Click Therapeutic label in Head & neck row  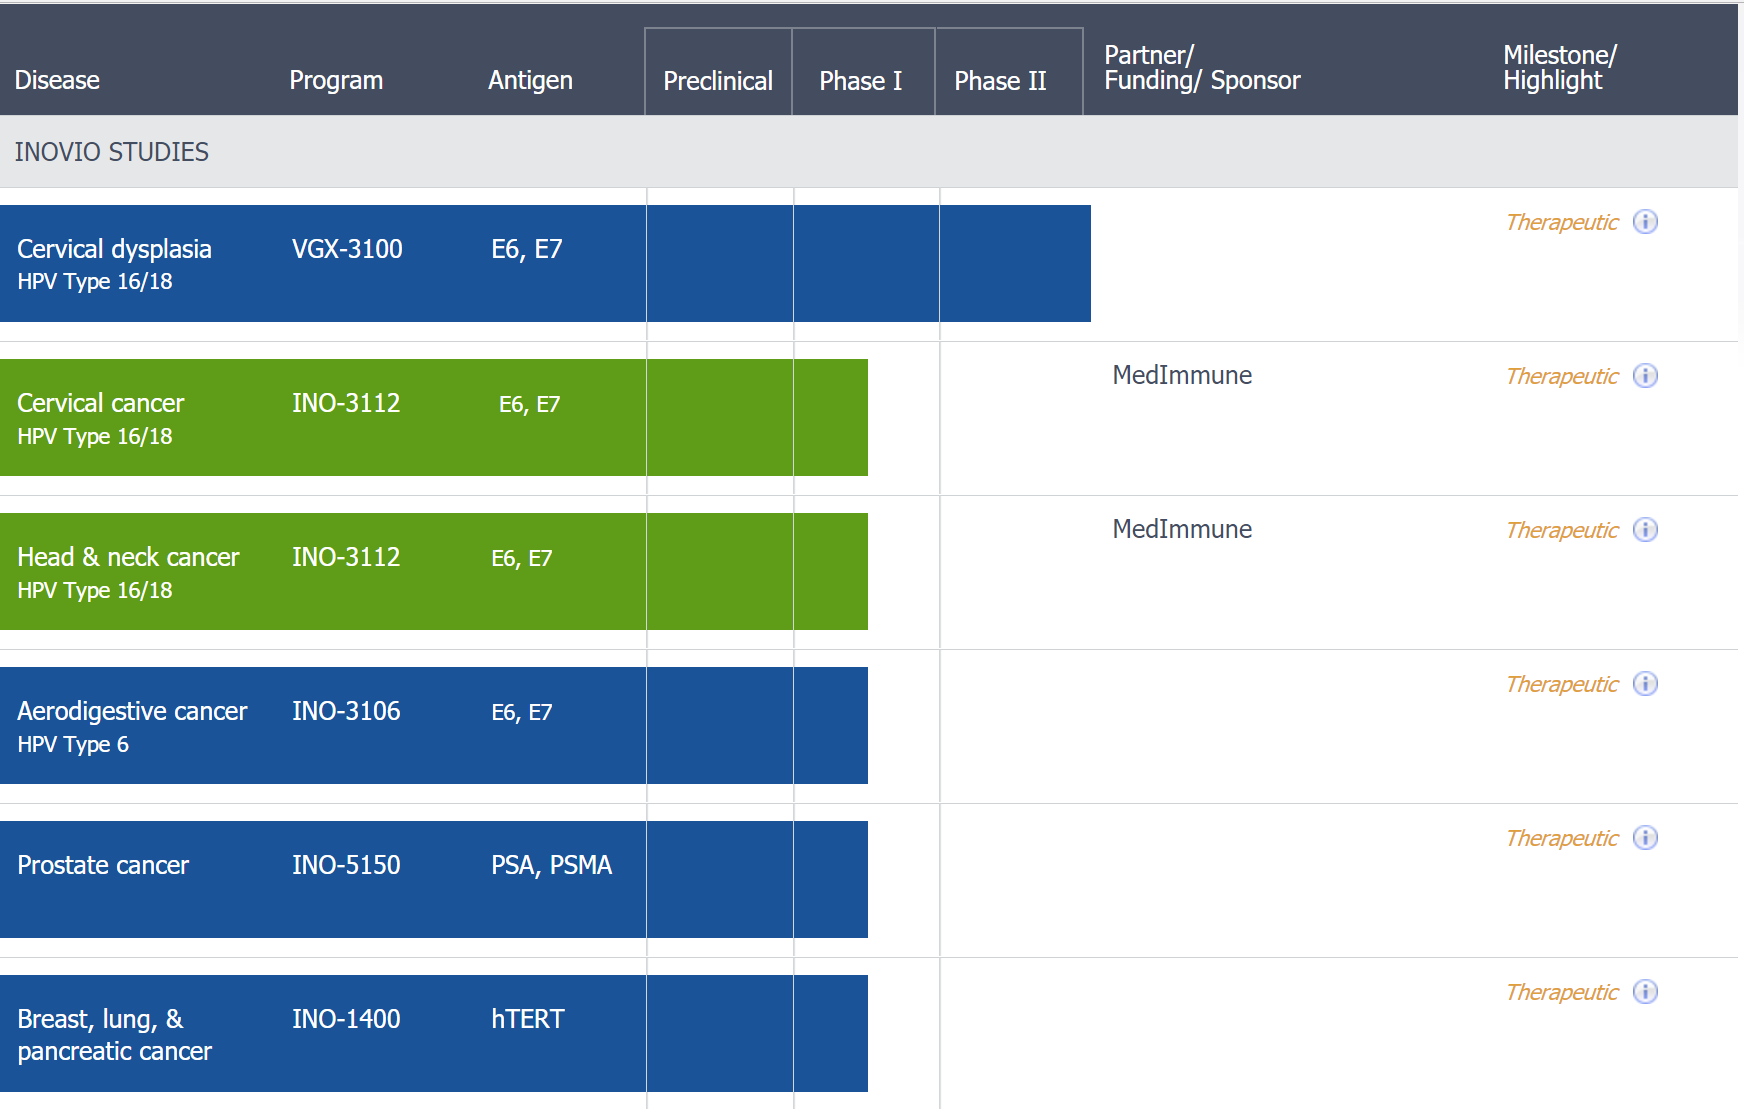(1562, 530)
